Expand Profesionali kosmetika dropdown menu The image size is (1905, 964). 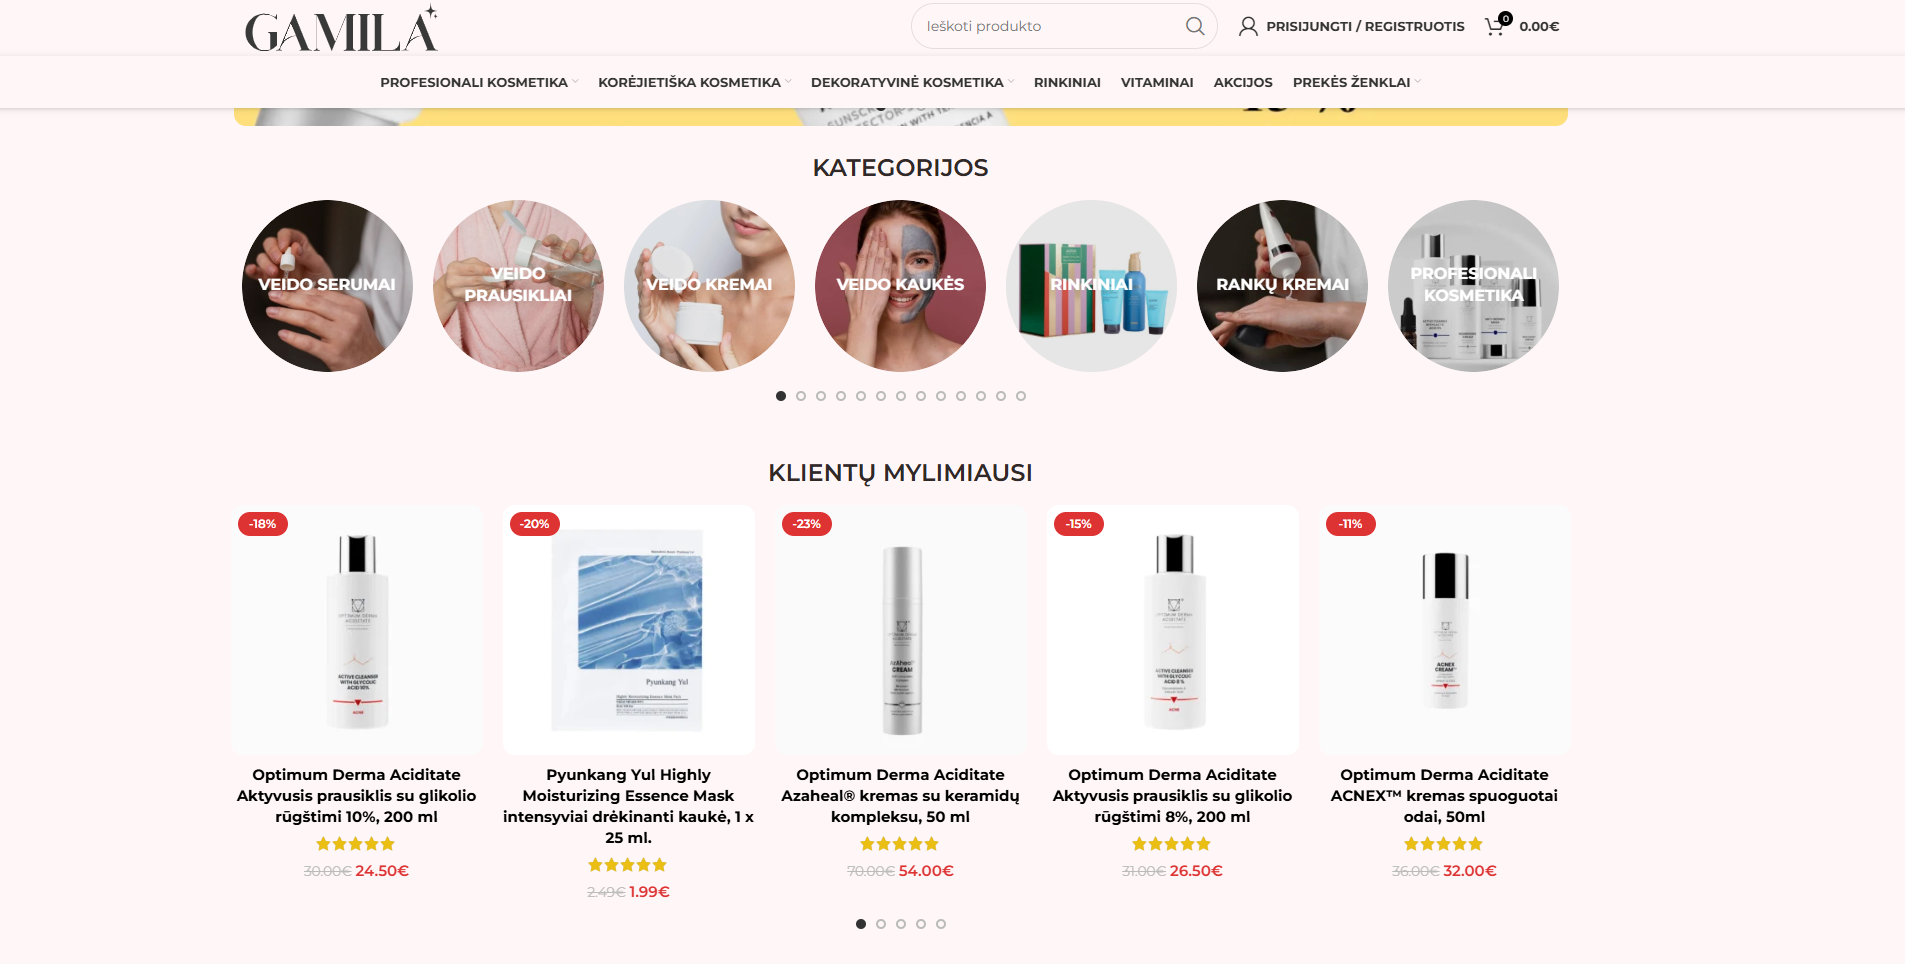tap(479, 82)
